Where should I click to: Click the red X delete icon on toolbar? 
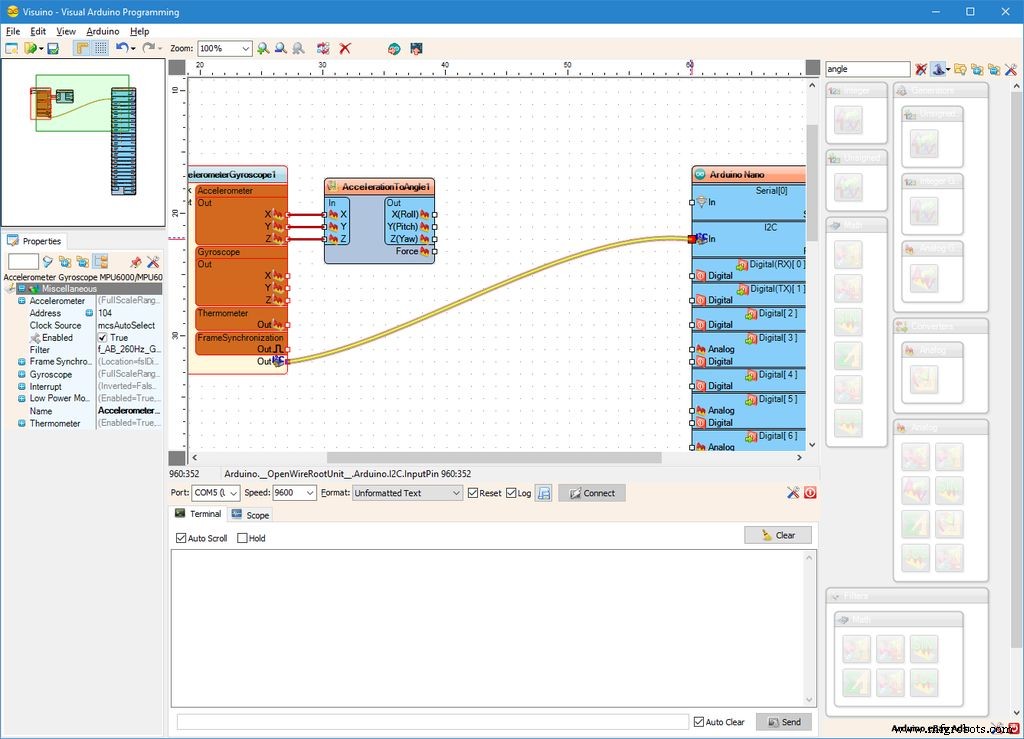[344, 48]
